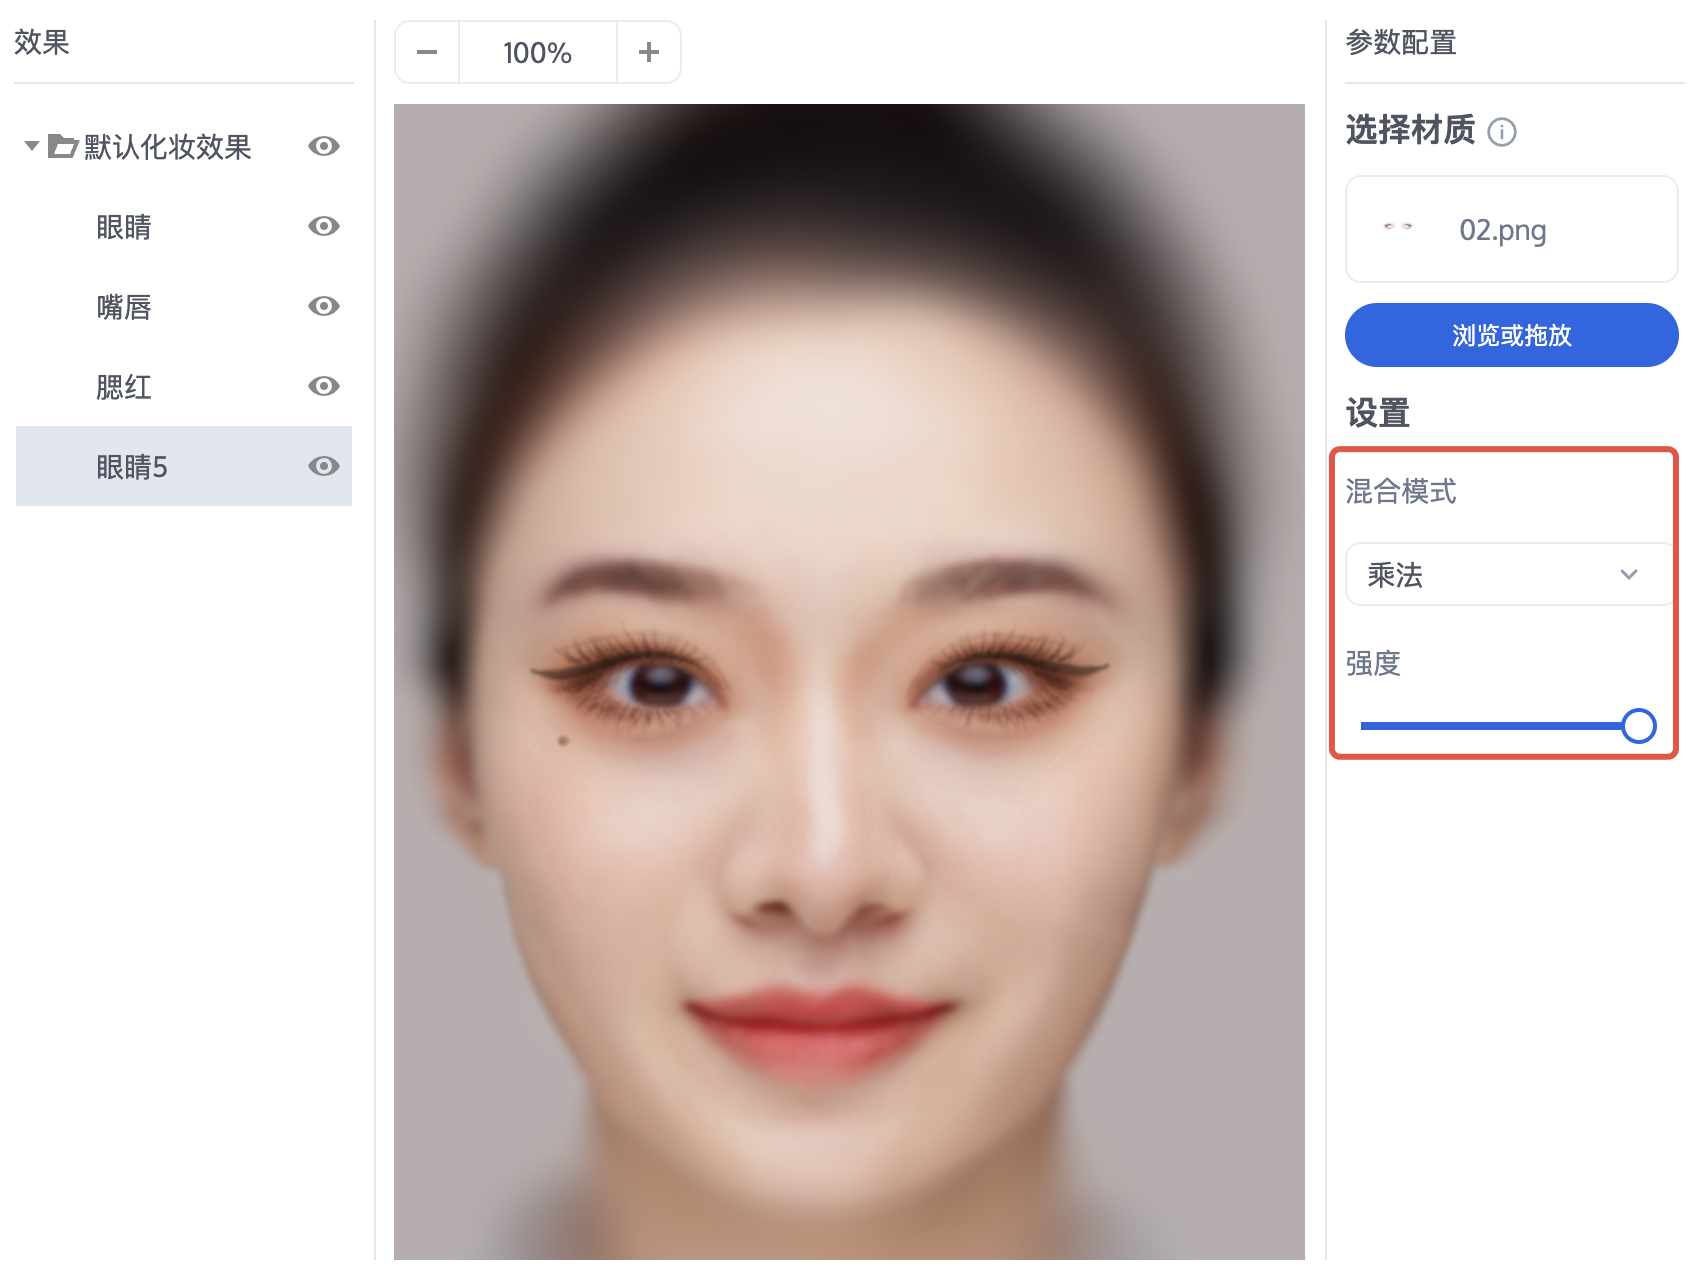Click the 浏览或拖放 button
Screen dimensions: 1696x1276
(x=1512, y=335)
